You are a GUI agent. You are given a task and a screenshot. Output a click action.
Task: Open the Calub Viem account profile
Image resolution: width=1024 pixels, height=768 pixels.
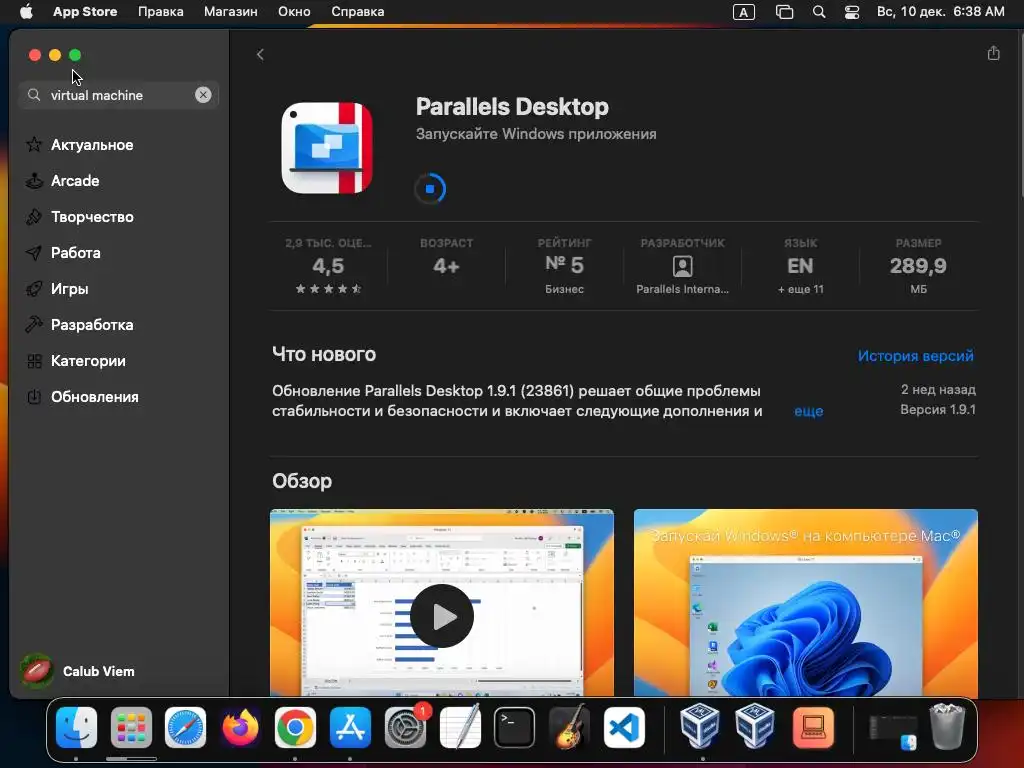pyautogui.click(x=78, y=671)
